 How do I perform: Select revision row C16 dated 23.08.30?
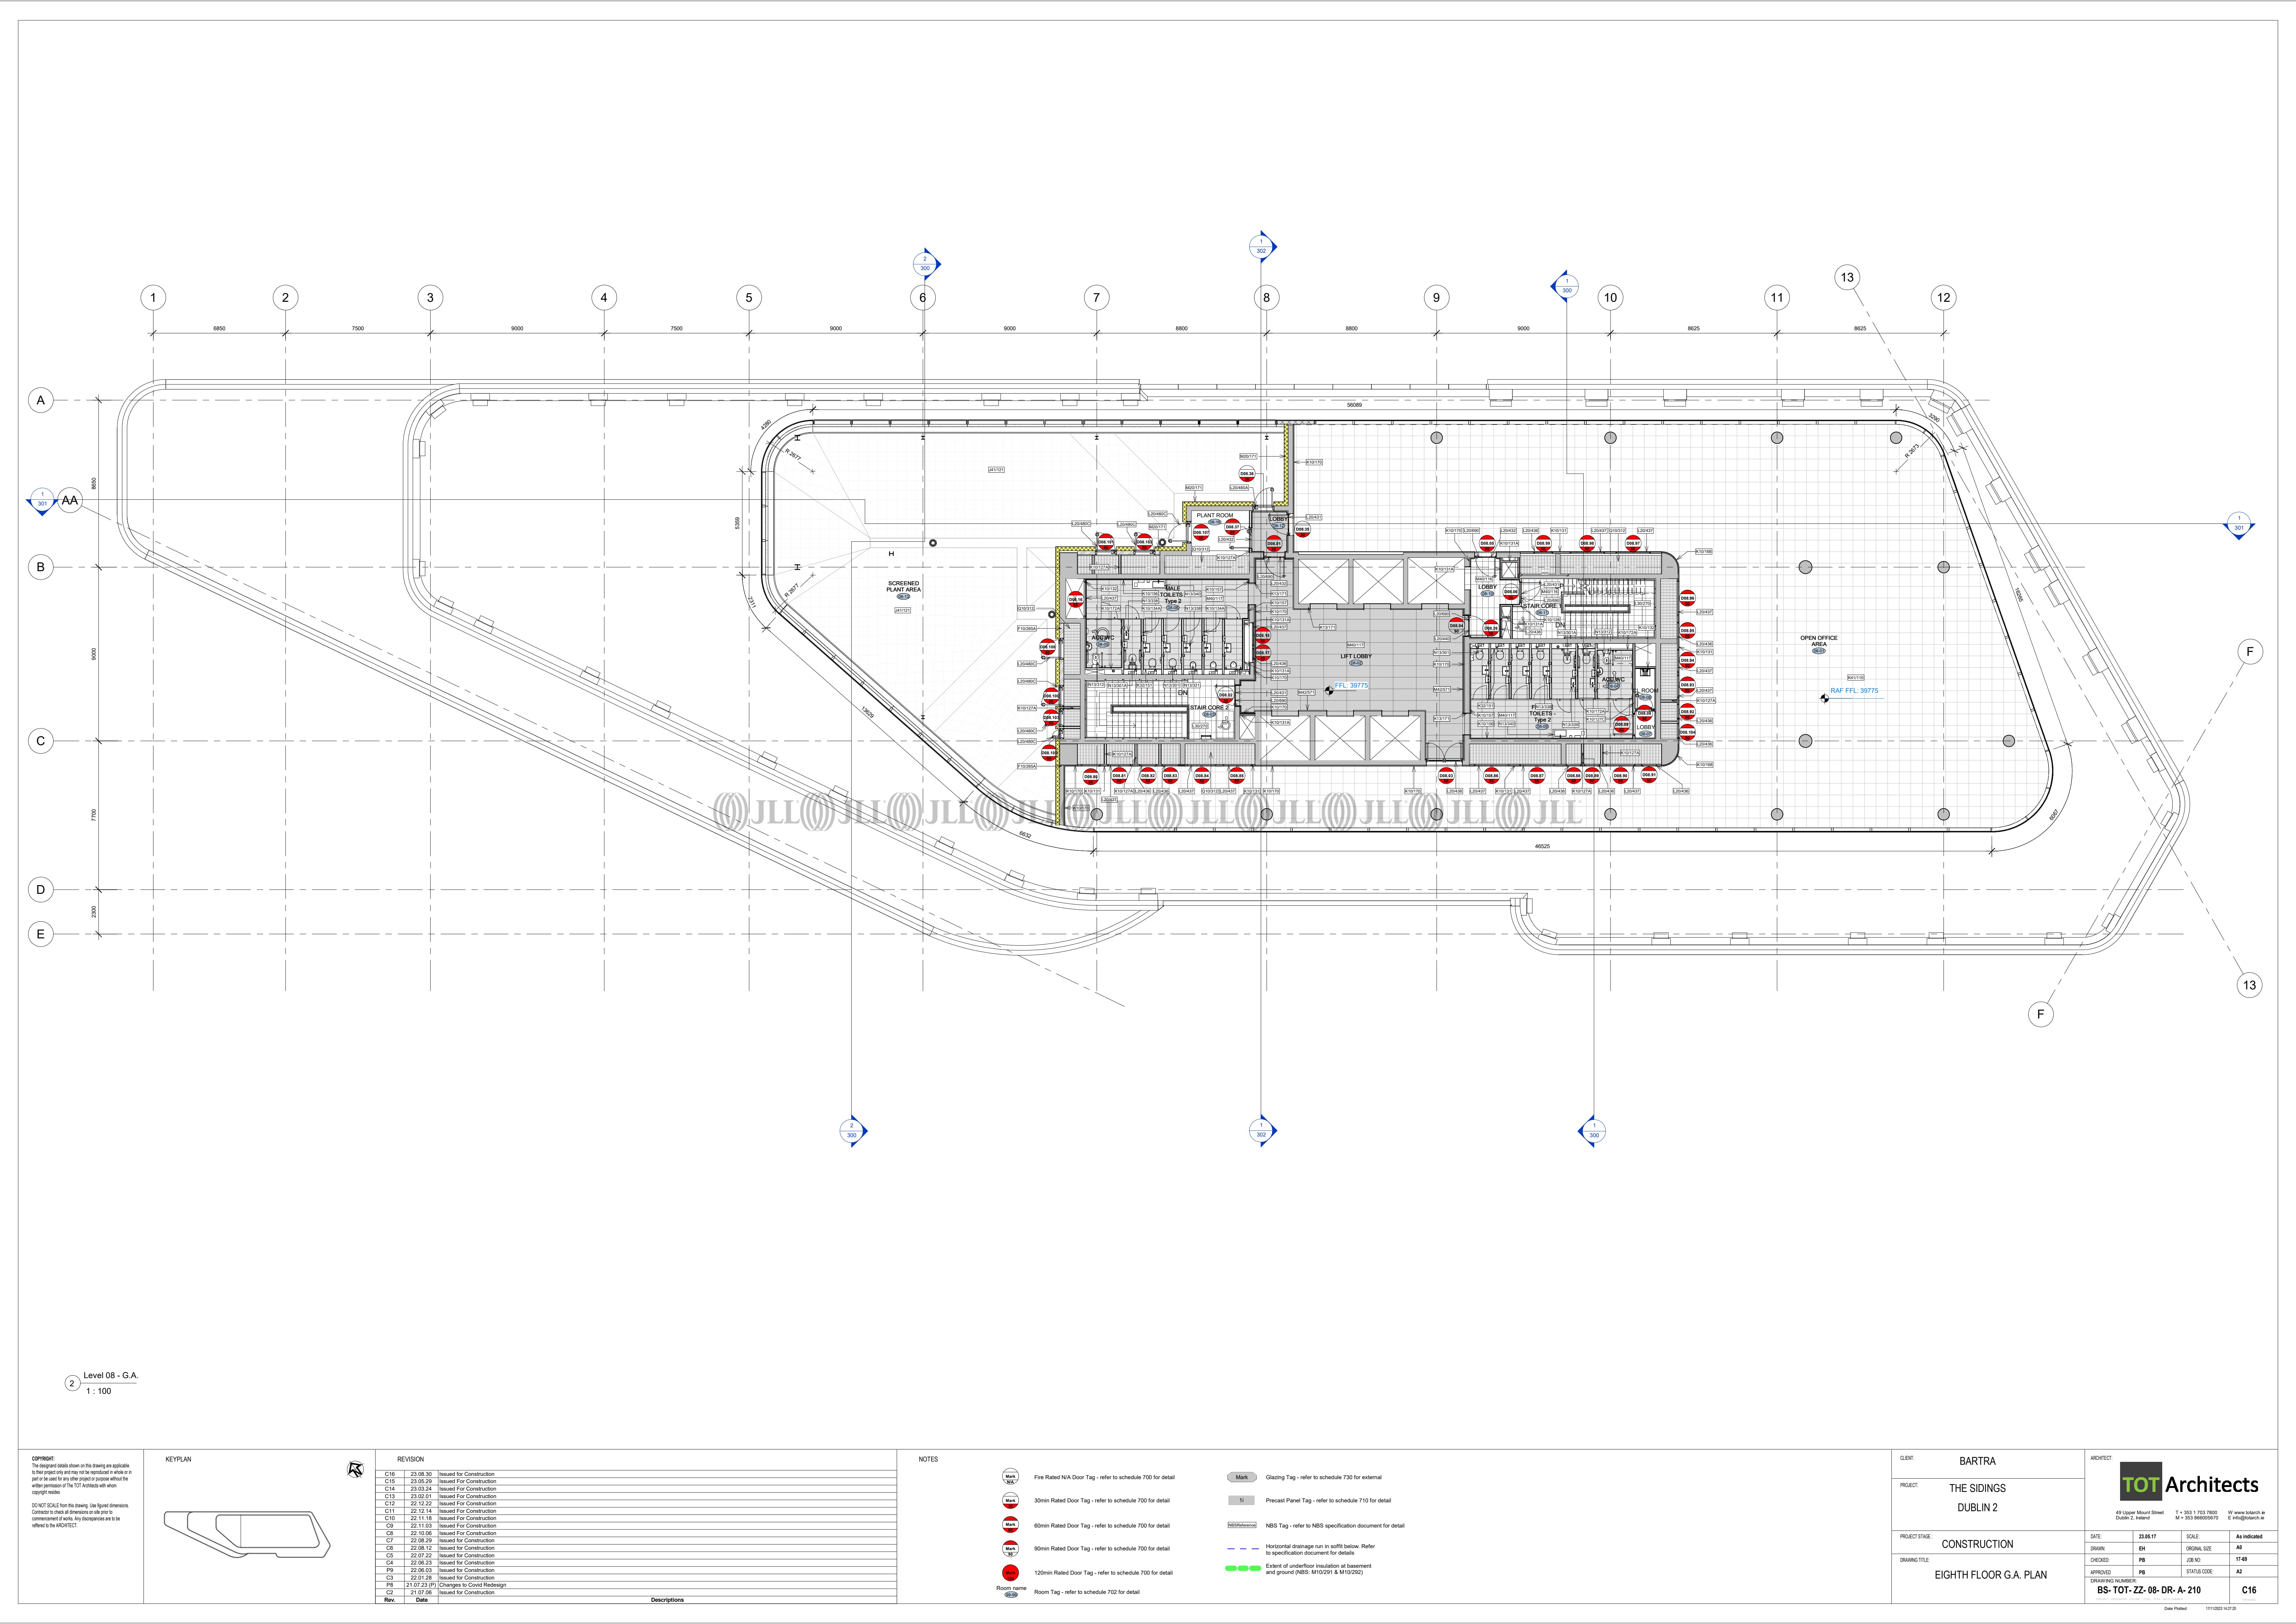click(636, 1474)
